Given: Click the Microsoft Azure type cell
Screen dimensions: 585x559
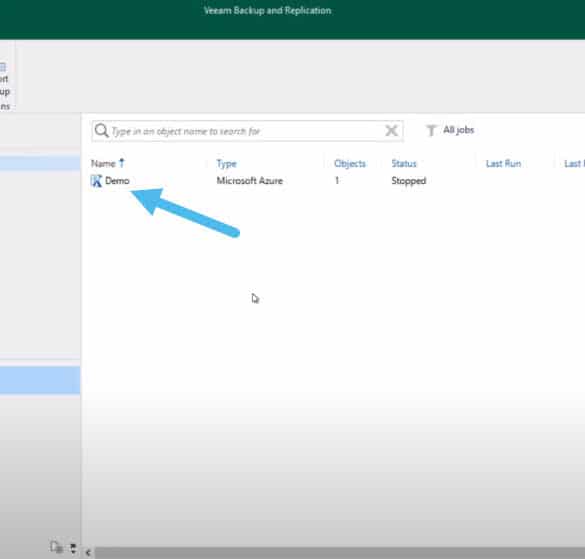Looking at the screenshot, I should pos(250,181).
